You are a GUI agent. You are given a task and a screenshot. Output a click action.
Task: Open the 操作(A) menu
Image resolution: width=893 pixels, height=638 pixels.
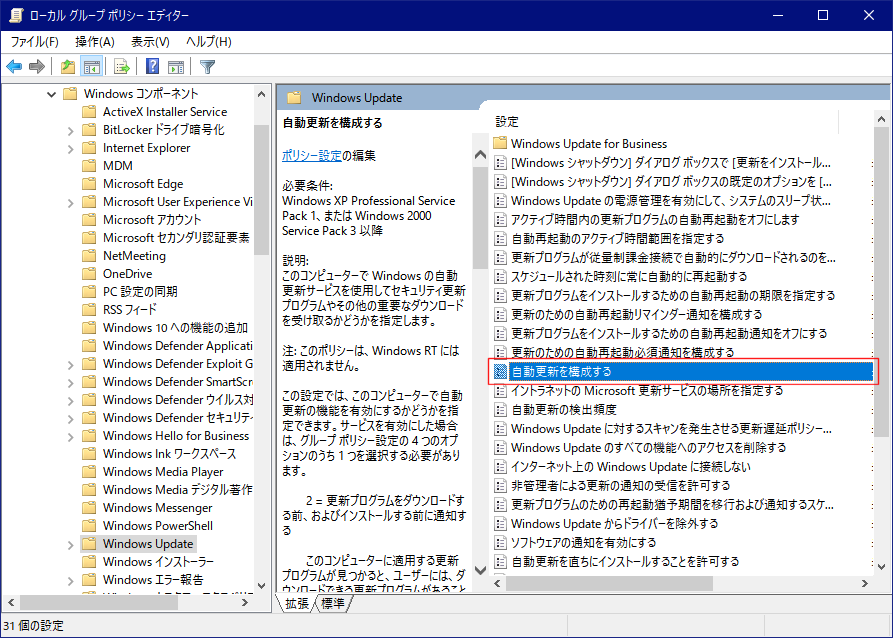coord(95,42)
